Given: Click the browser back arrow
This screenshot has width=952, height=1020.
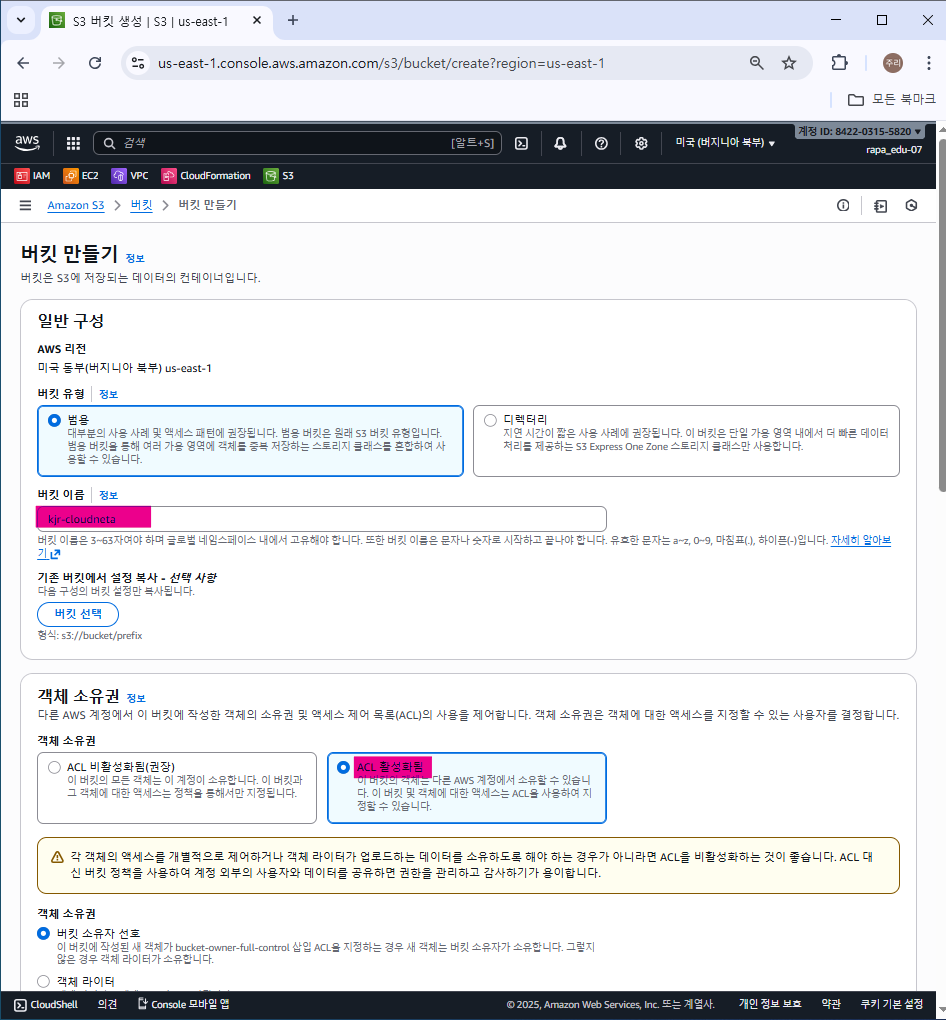Looking at the screenshot, I should click(x=23, y=63).
